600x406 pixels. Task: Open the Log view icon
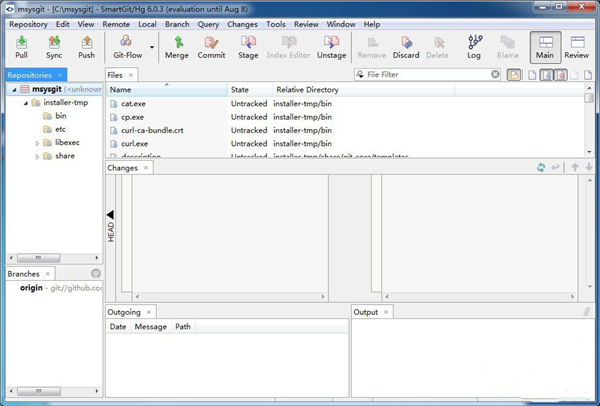point(474,46)
